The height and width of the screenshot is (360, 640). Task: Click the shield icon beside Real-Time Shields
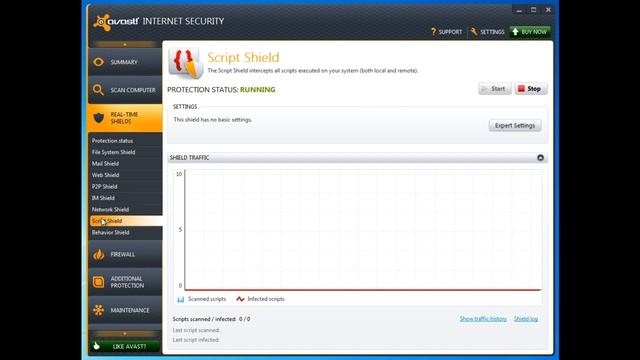tap(98, 118)
